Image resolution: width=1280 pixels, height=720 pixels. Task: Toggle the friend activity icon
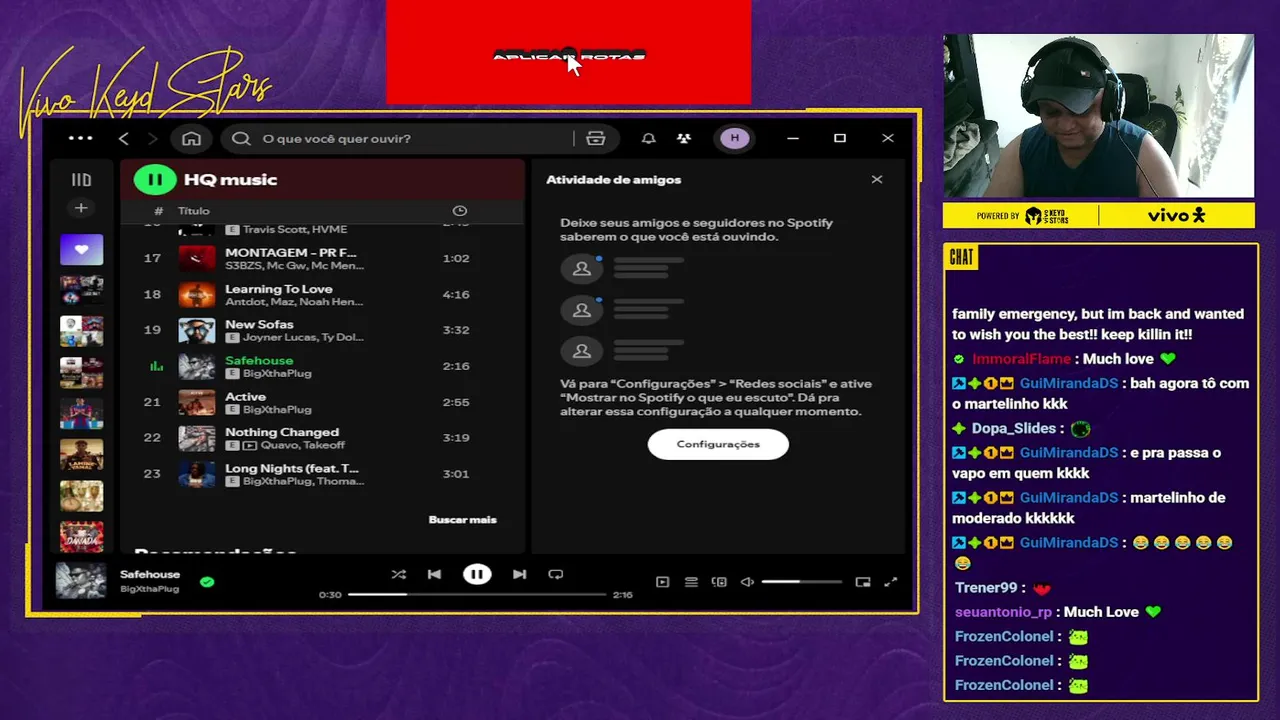click(x=684, y=138)
